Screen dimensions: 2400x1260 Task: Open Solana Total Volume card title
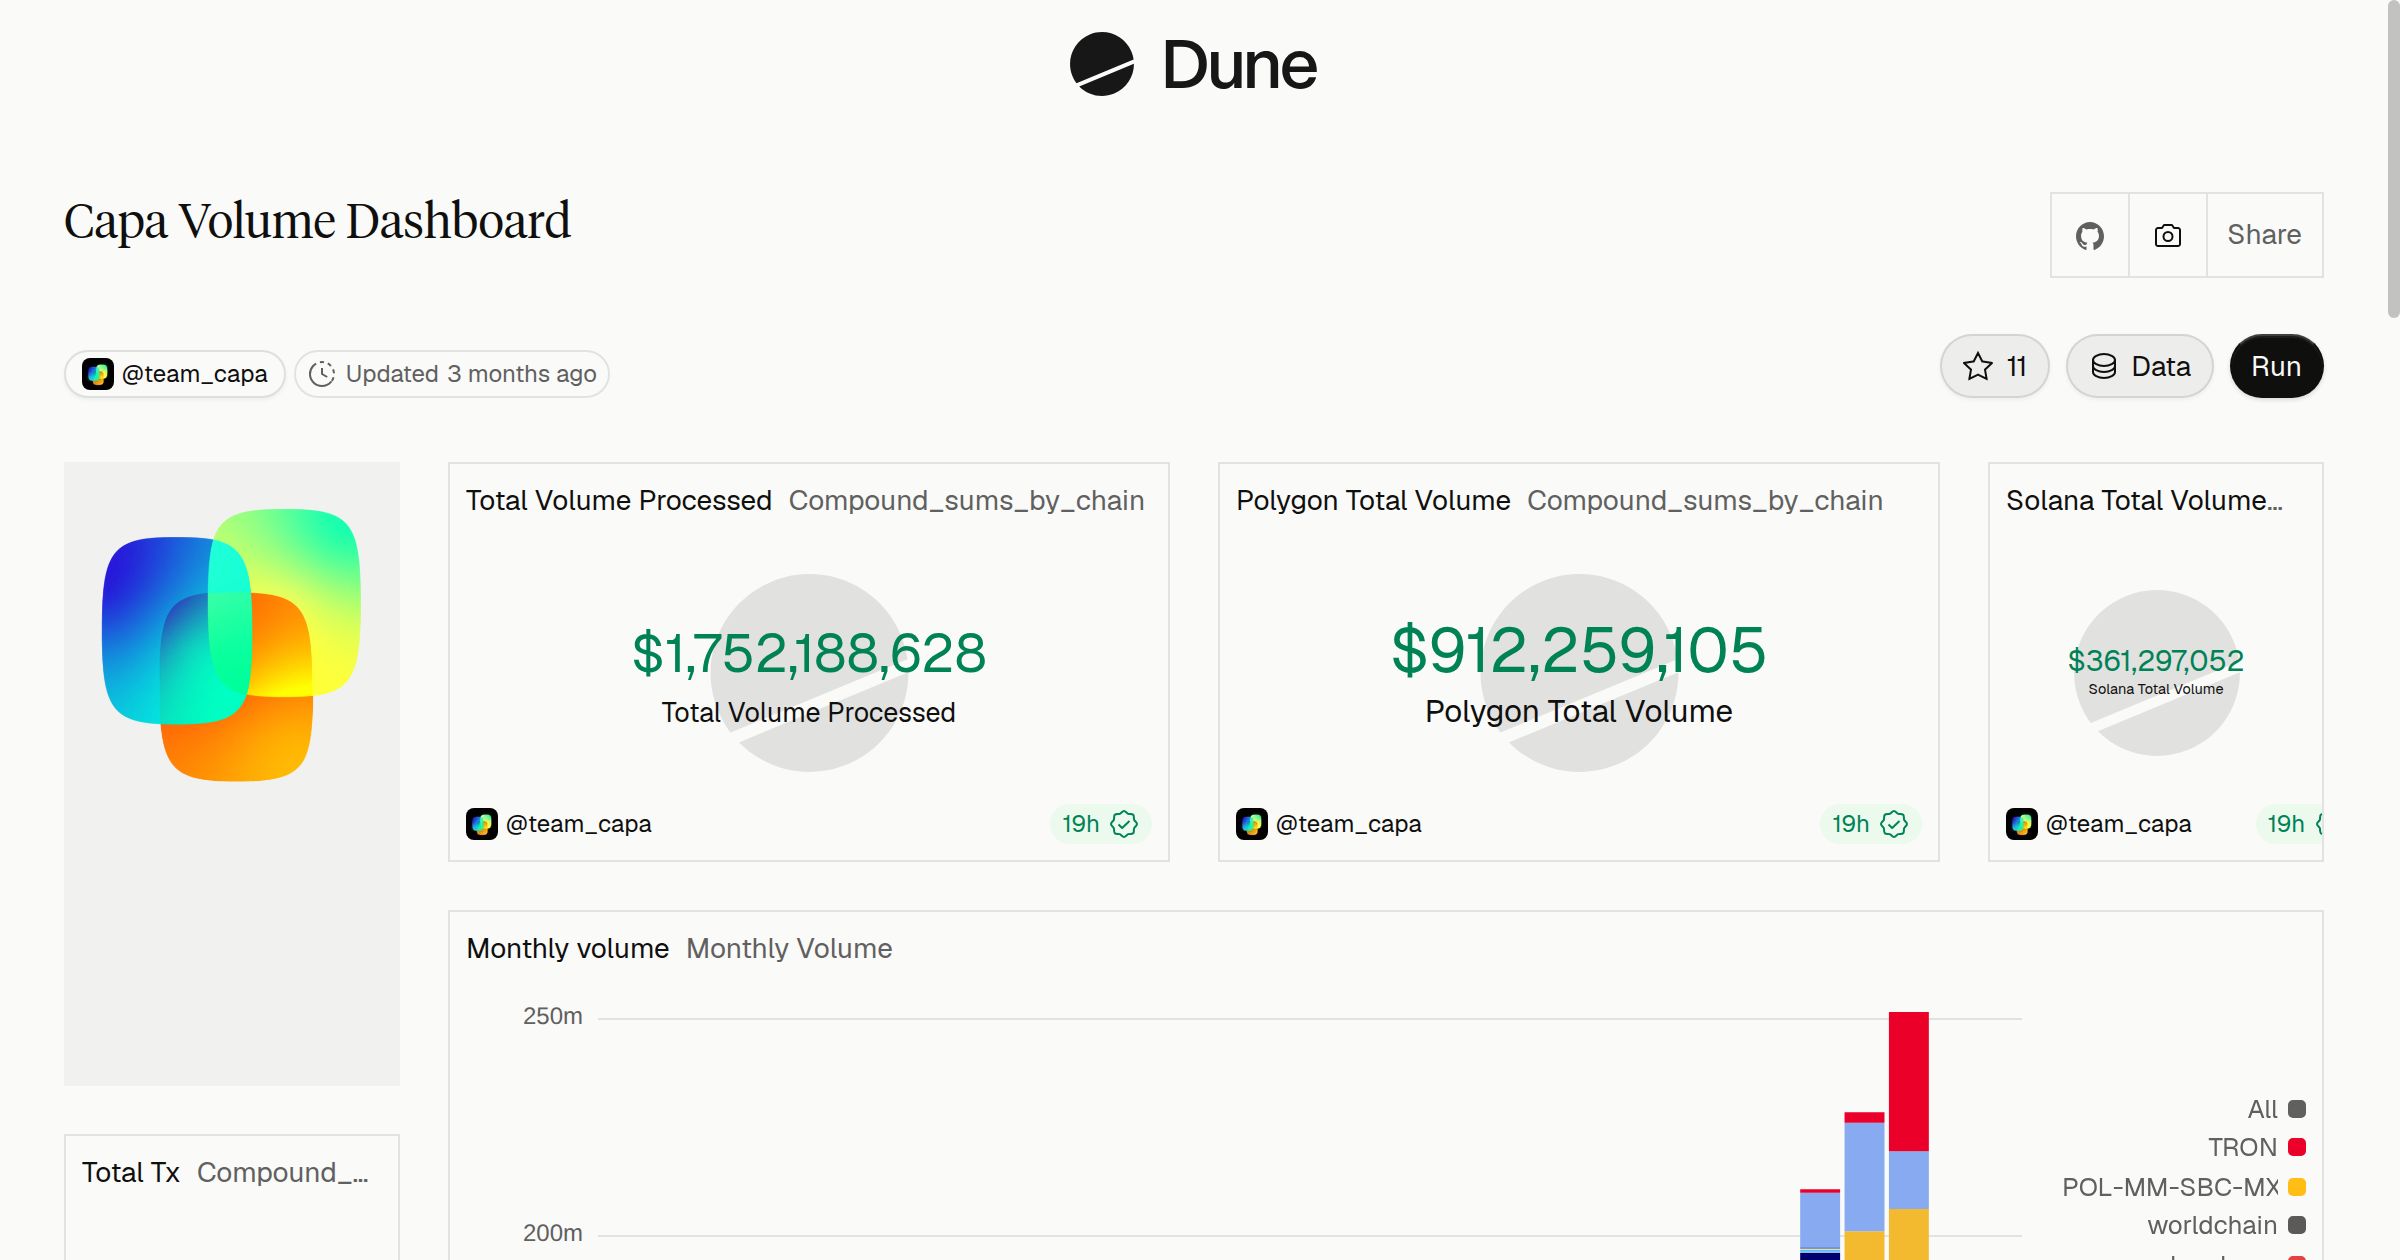click(2144, 500)
